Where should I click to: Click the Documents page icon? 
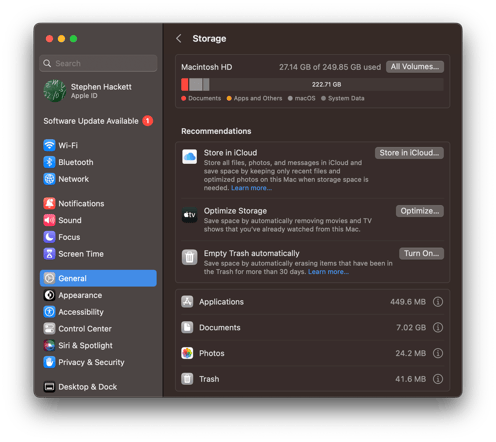point(187,327)
